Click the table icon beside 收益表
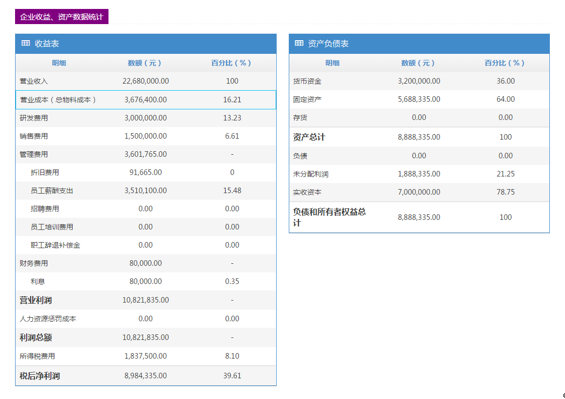This screenshot has height=399, width=565. pyautogui.click(x=26, y=43)
